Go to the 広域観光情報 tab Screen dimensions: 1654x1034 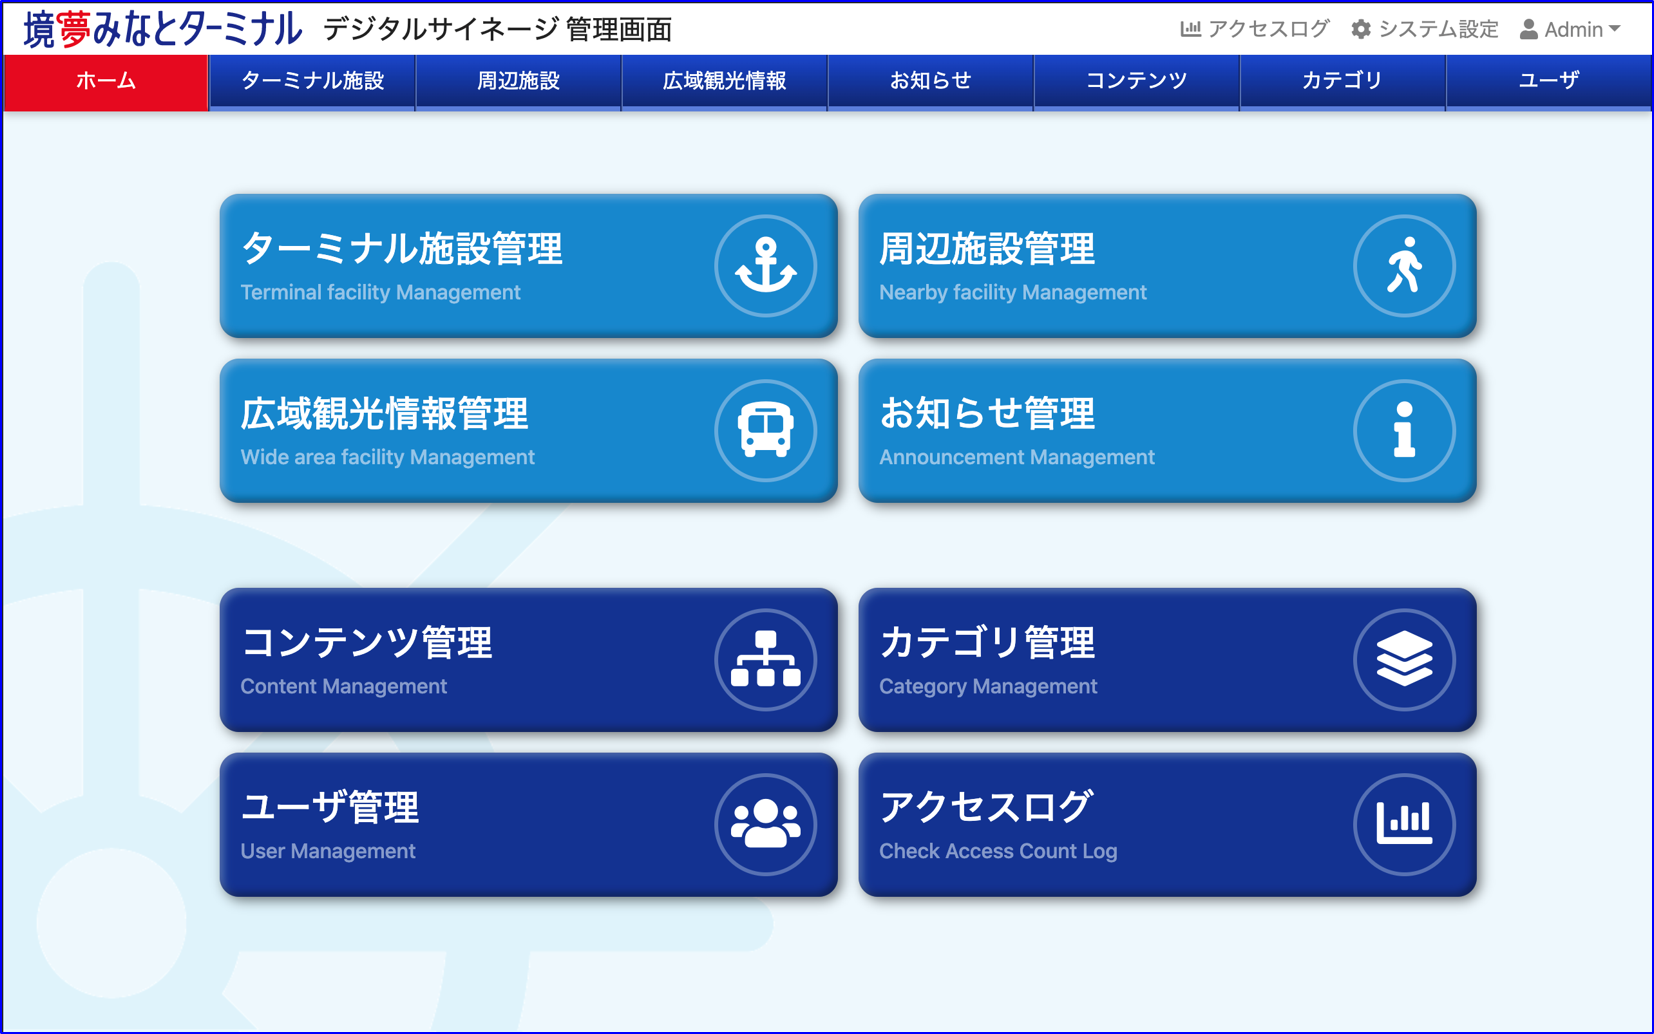tap(724, 82)
